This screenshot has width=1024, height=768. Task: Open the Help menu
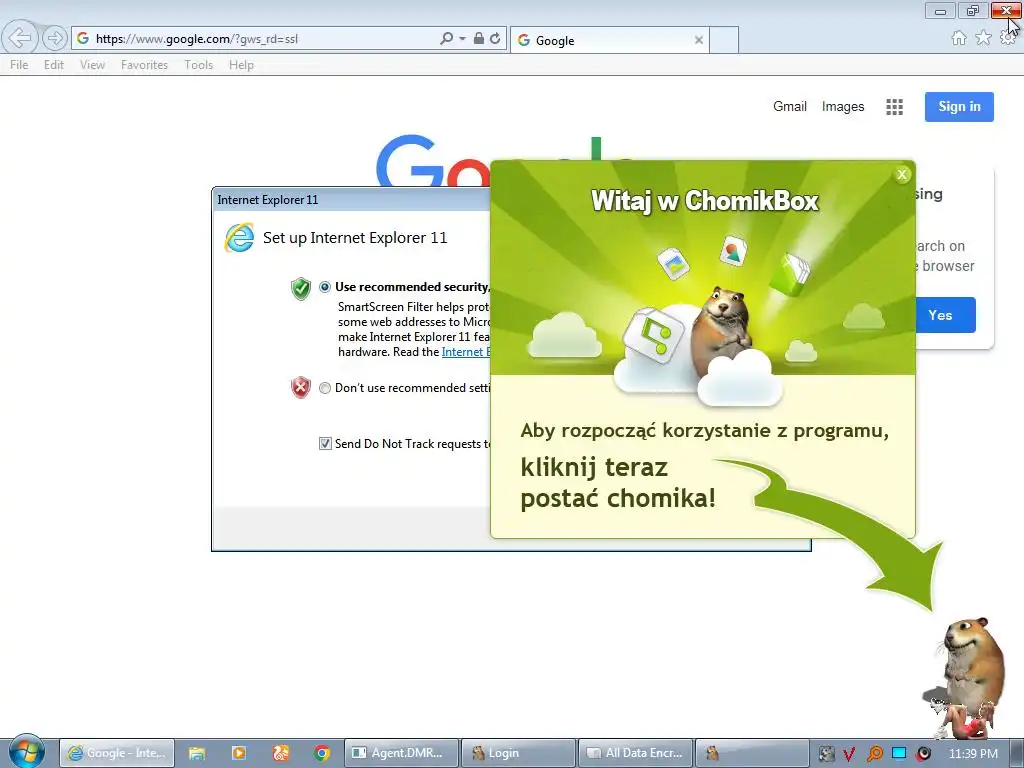point(241,65)
